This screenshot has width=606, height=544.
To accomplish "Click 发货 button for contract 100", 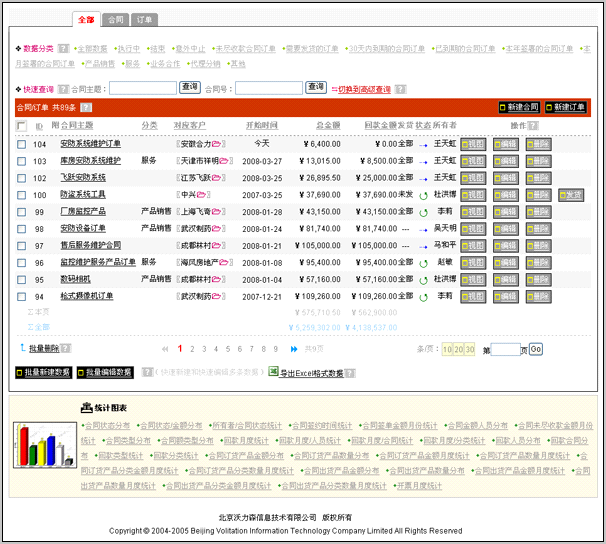I will coord(571,194).
